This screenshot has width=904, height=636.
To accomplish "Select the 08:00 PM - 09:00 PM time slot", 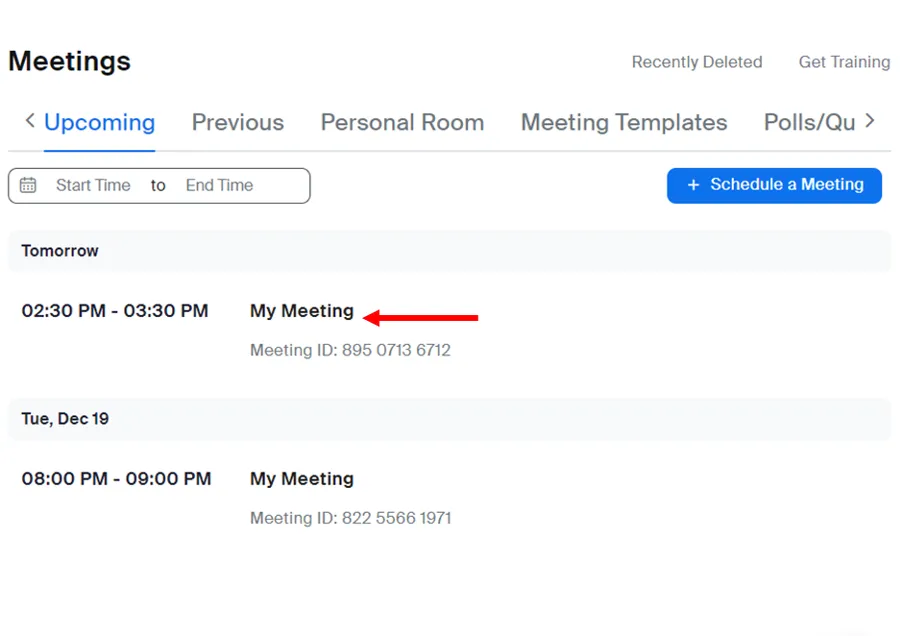I will 116,479.
